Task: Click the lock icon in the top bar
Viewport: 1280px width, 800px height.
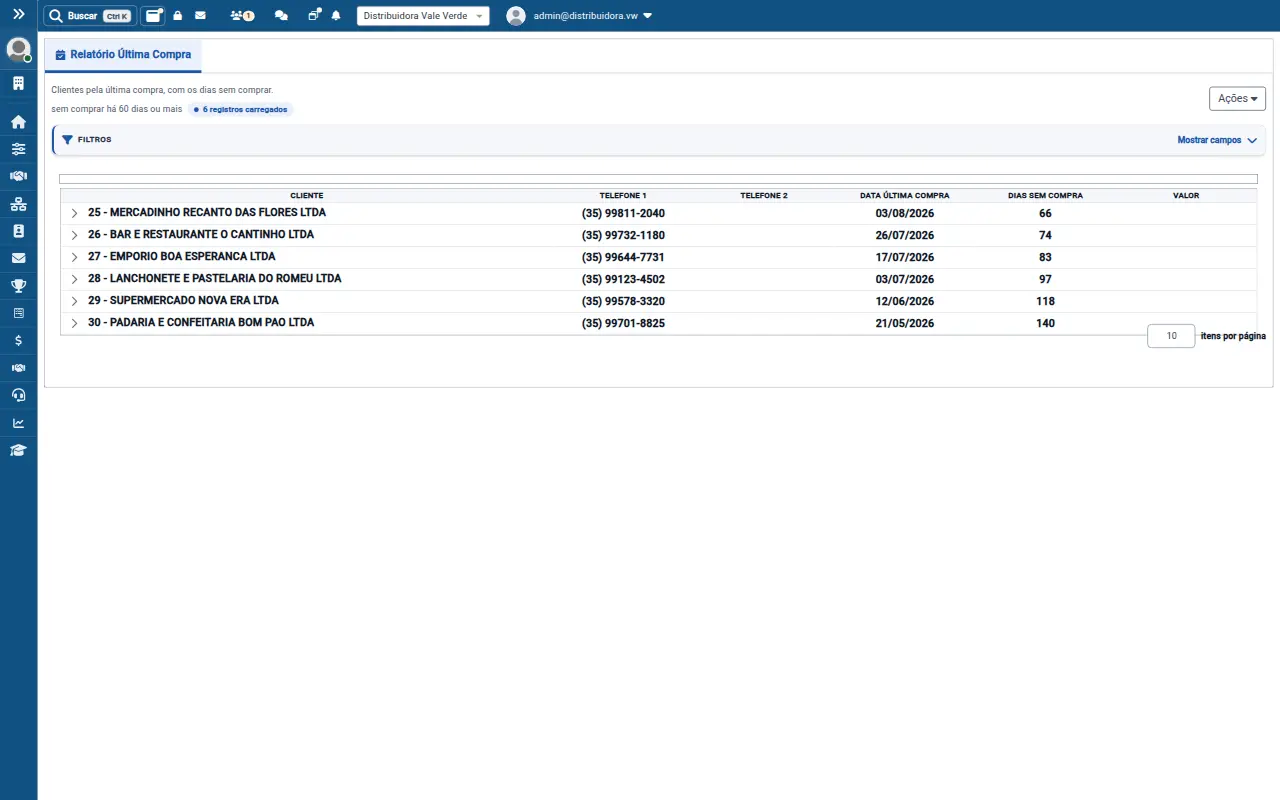Action: click(178, 16)
